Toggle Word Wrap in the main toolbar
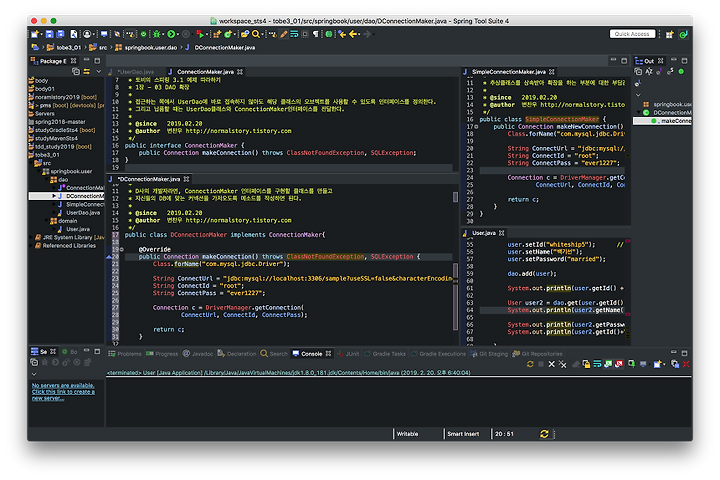This screenshot has height=480, width=720. point(294,34)
